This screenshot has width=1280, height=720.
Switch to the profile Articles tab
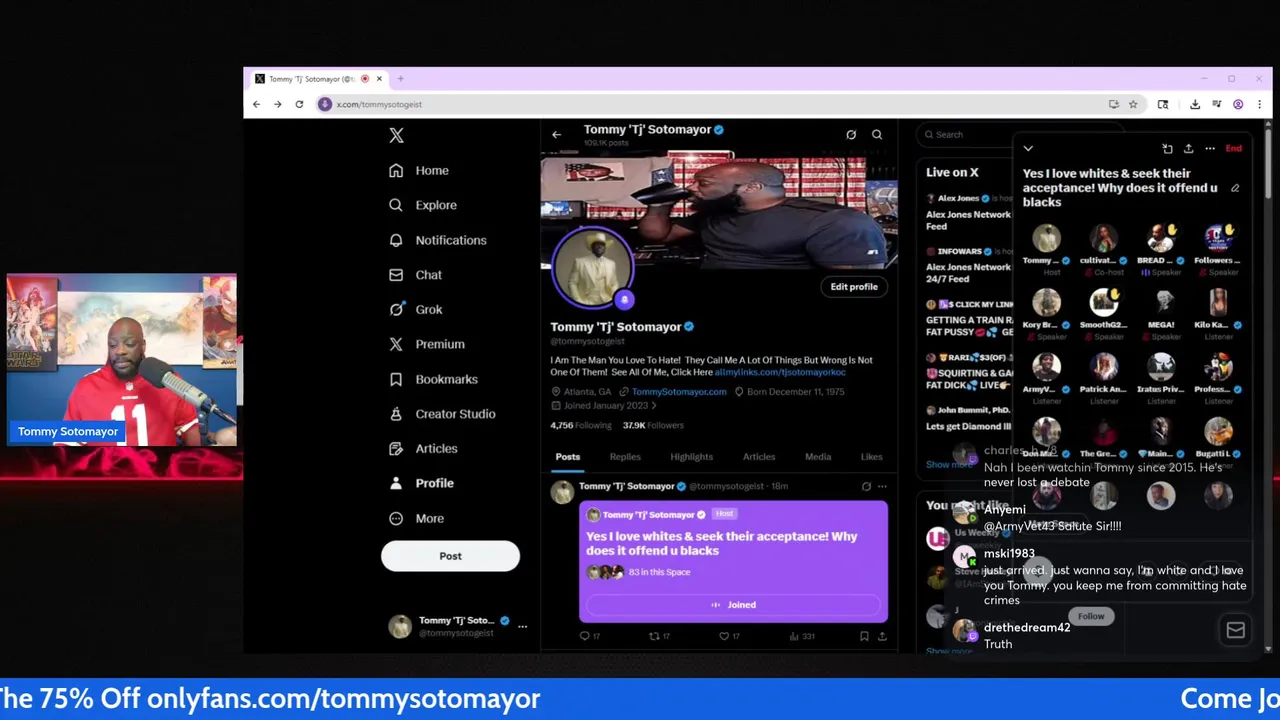(759, 457)
